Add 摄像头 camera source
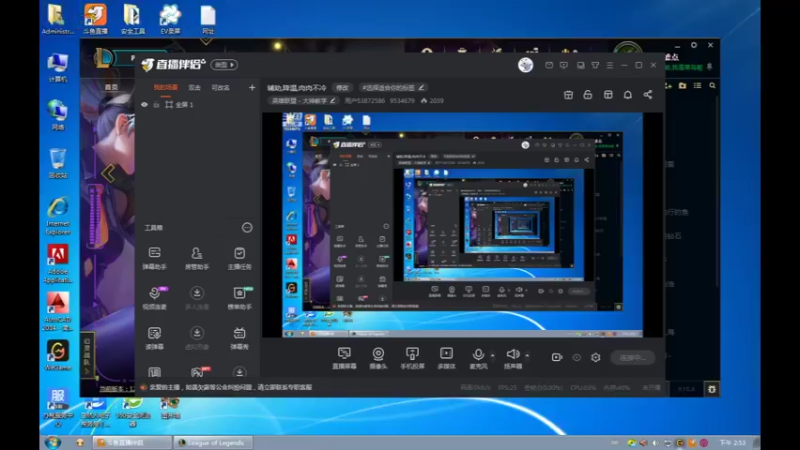This screenshot has height=450, width=800. [378, 358]
